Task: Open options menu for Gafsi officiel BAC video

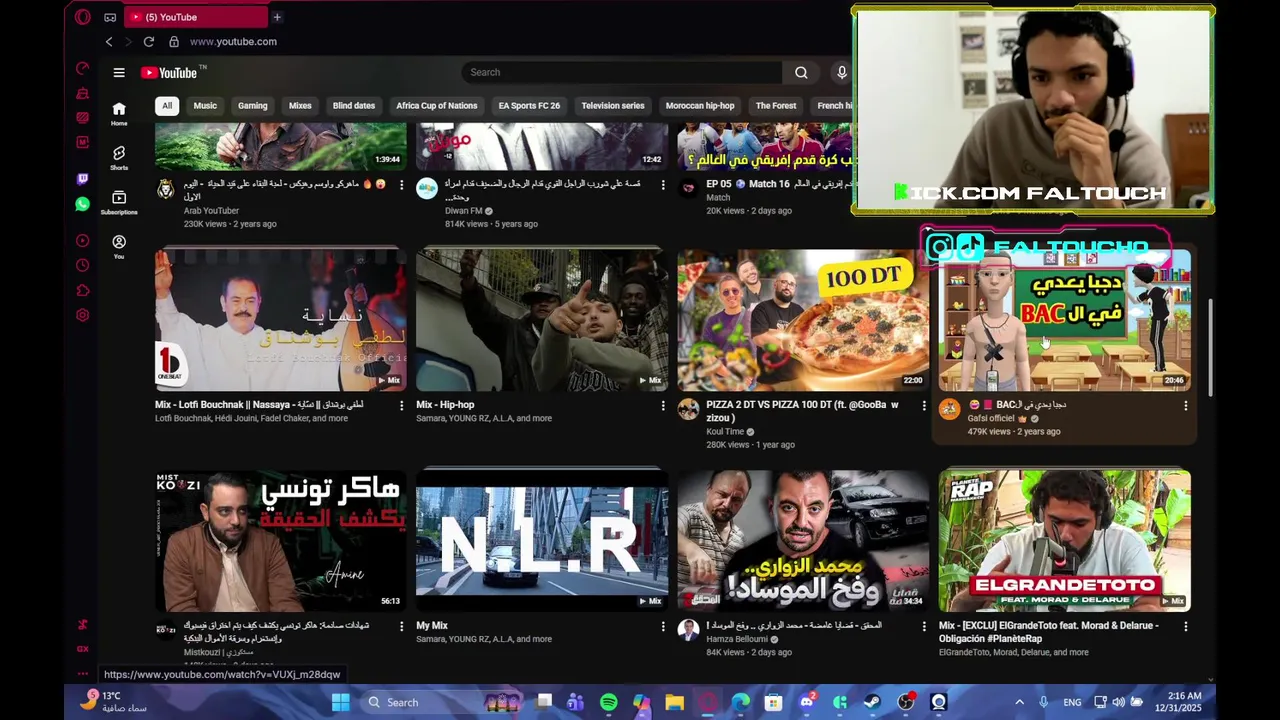Action: (x=1185, y=406)
